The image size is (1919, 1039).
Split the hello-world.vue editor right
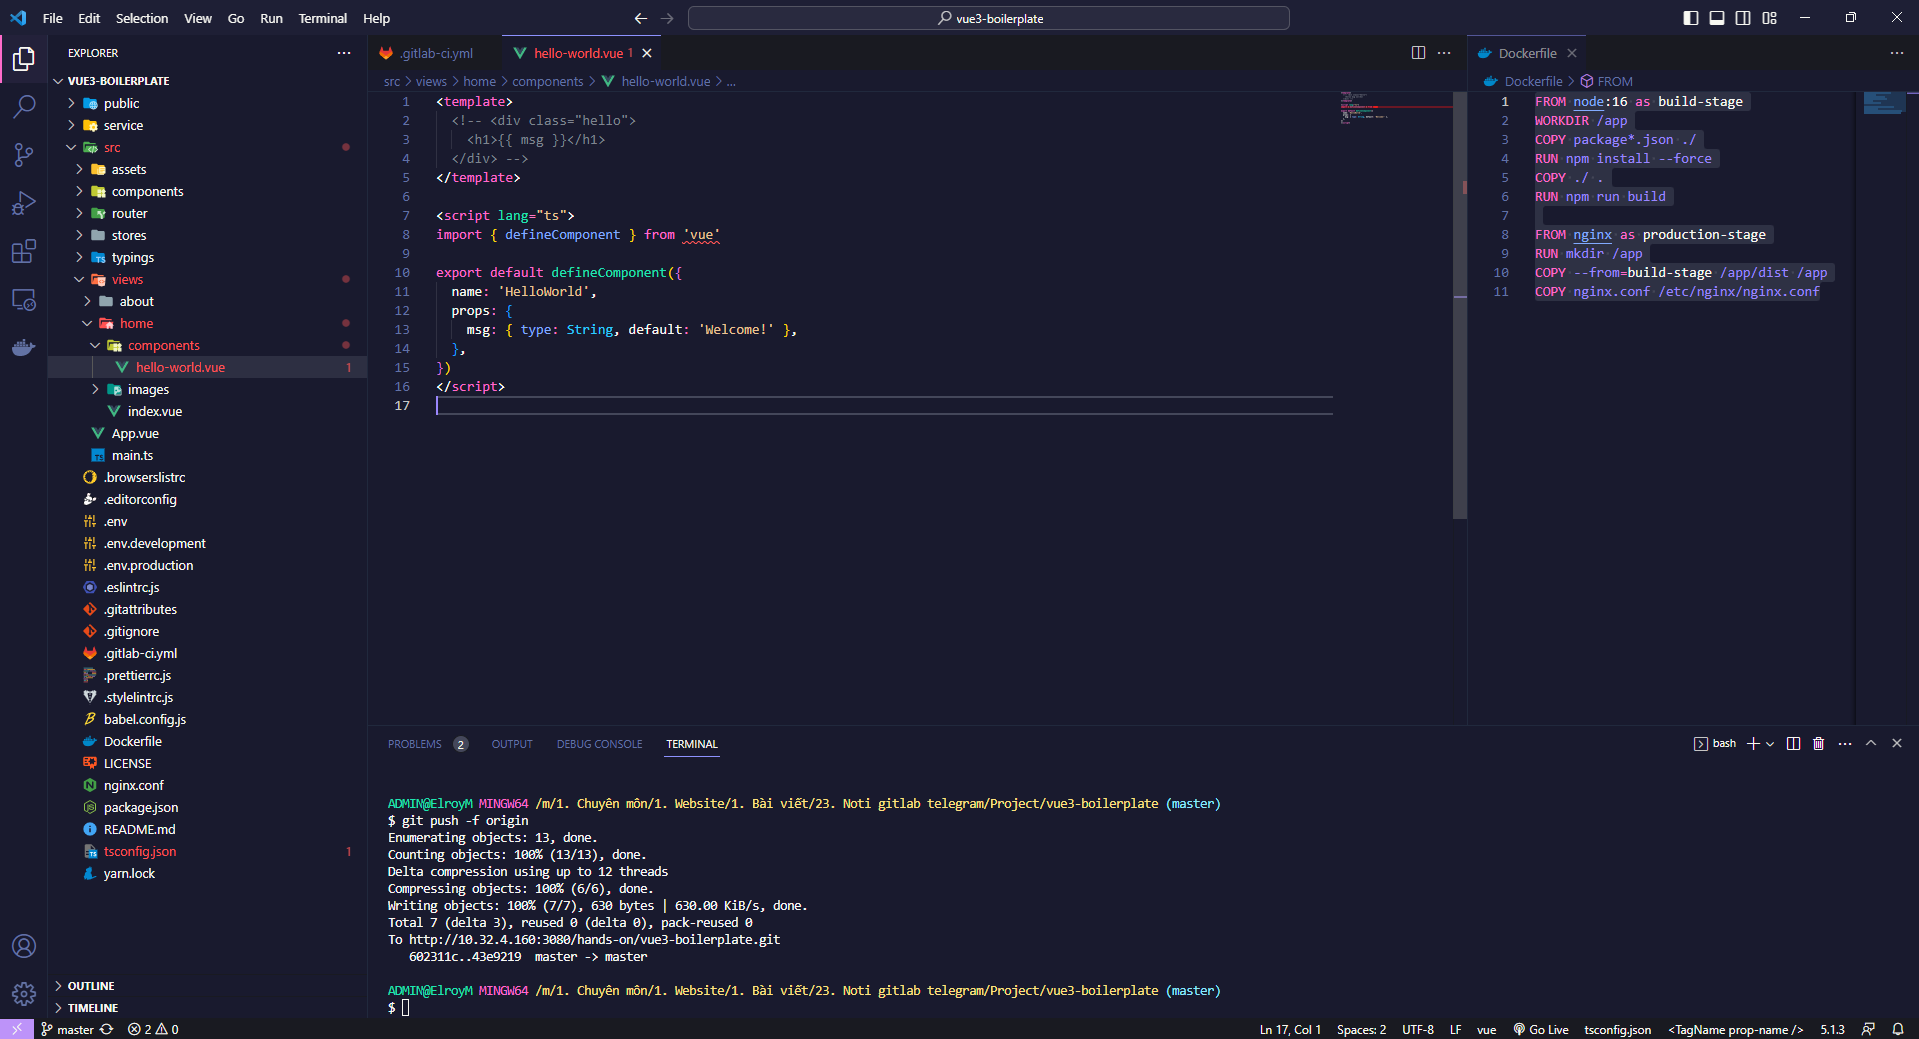[x=1418, y=53]
